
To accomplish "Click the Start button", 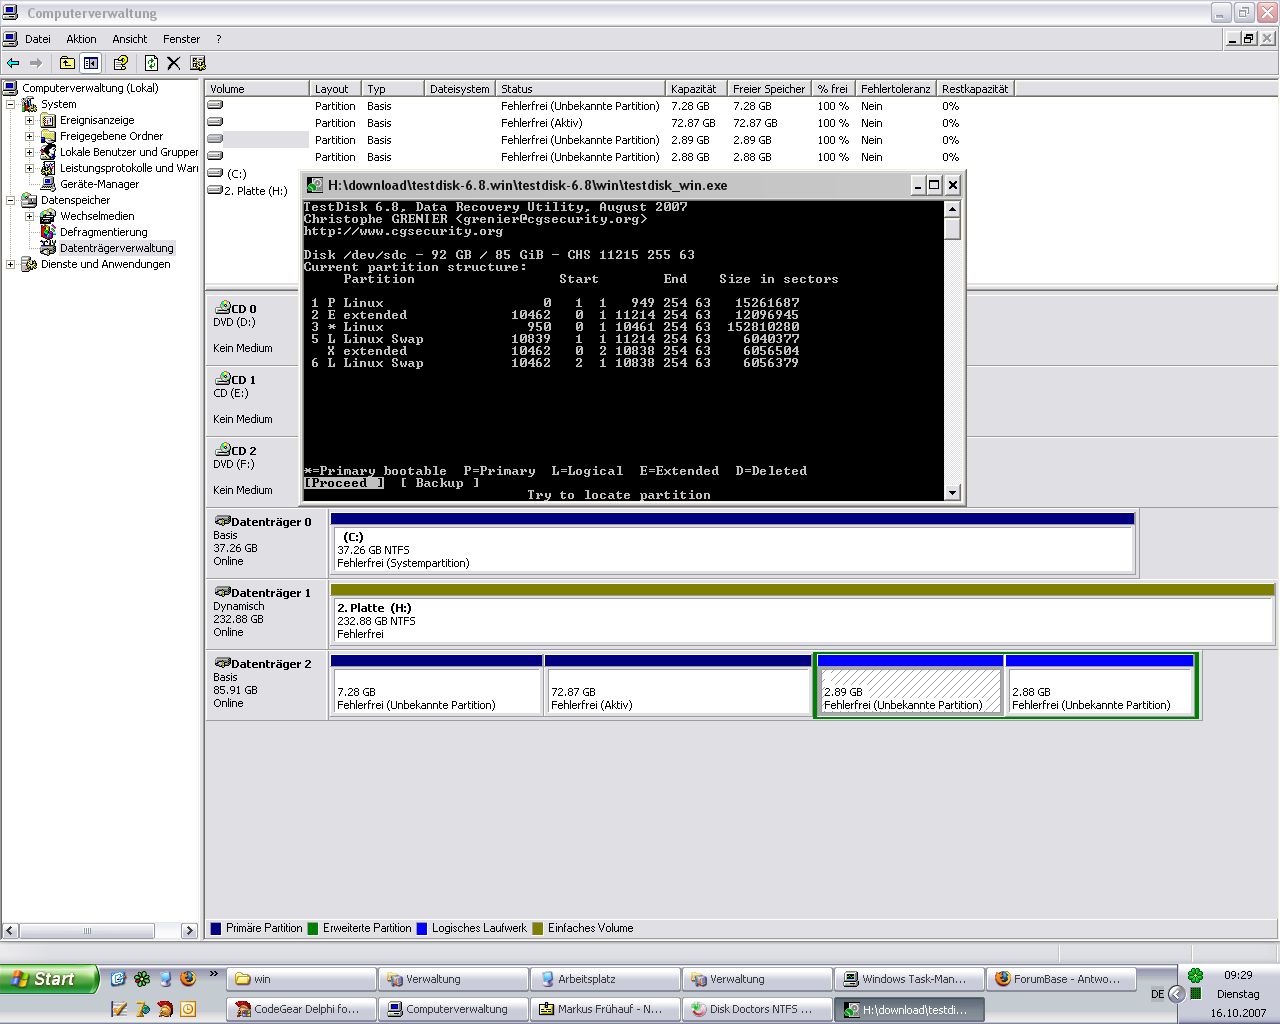I will point(49,979).
